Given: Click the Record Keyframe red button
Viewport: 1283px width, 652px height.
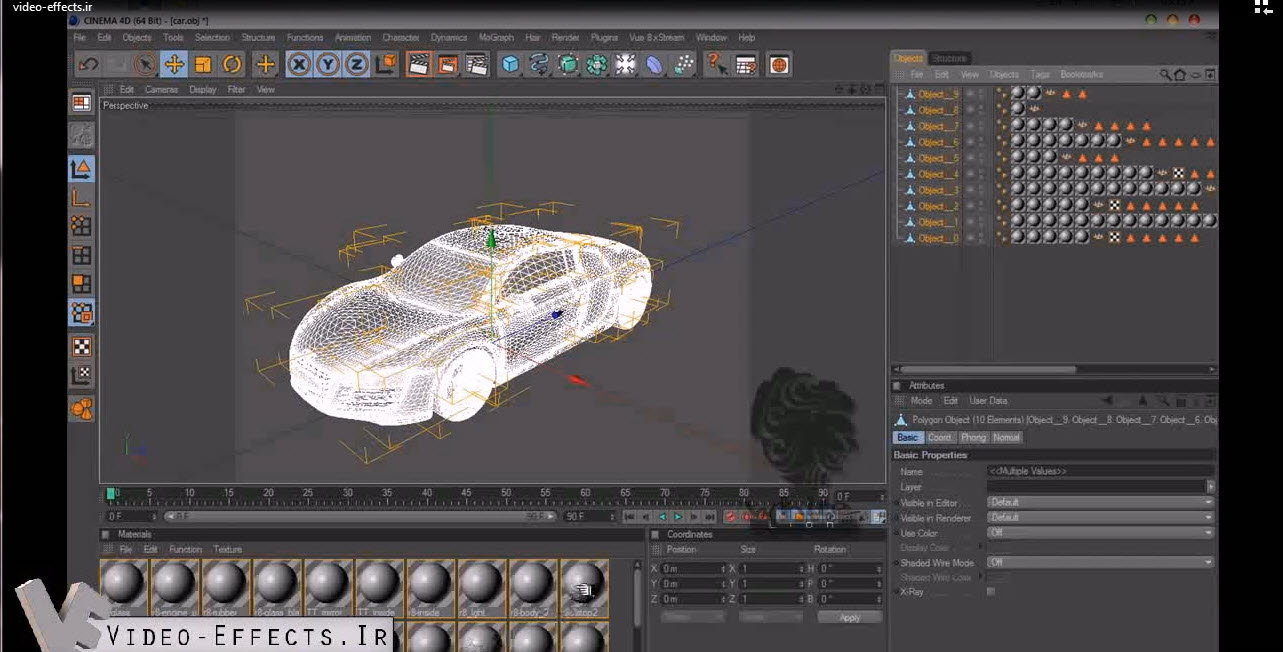Looking at the screenshot, I should (729, 517).
